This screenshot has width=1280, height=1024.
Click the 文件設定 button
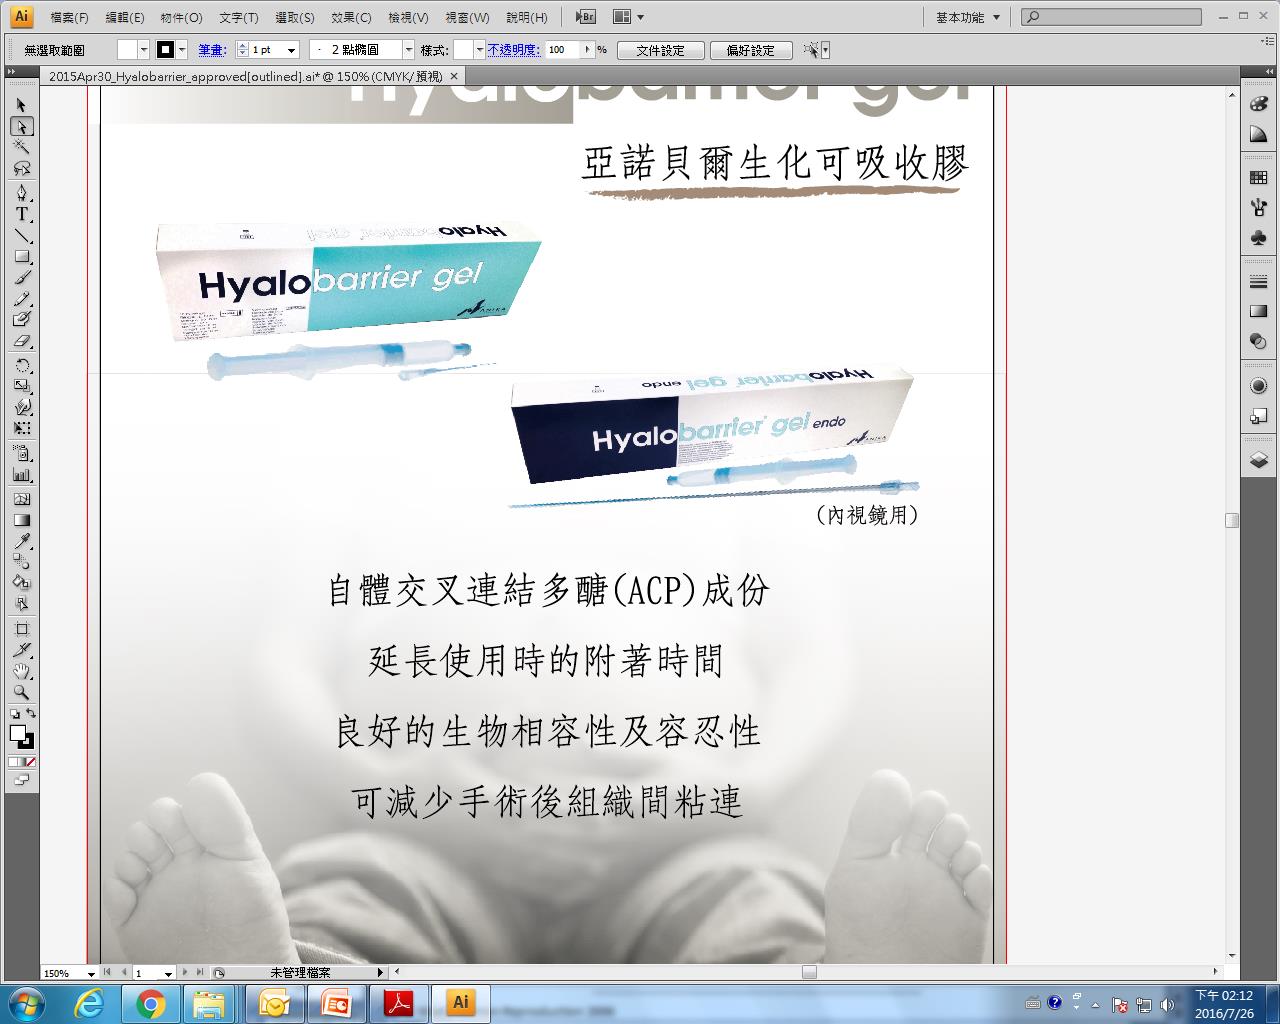[x=660, y=50]
